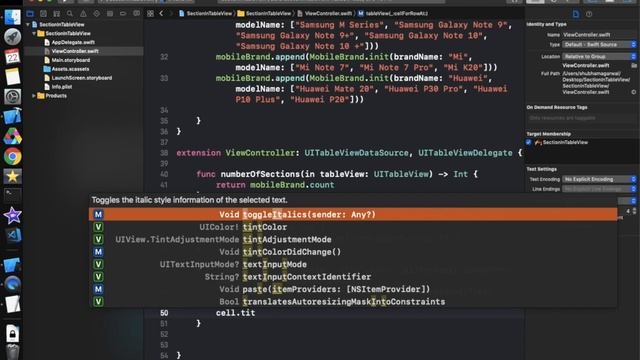Image resolution: width=640 pixels, height=360 pixels.
Task: Open Finder from the Dock
Action: pyautogui.click(x=12, y=17)
